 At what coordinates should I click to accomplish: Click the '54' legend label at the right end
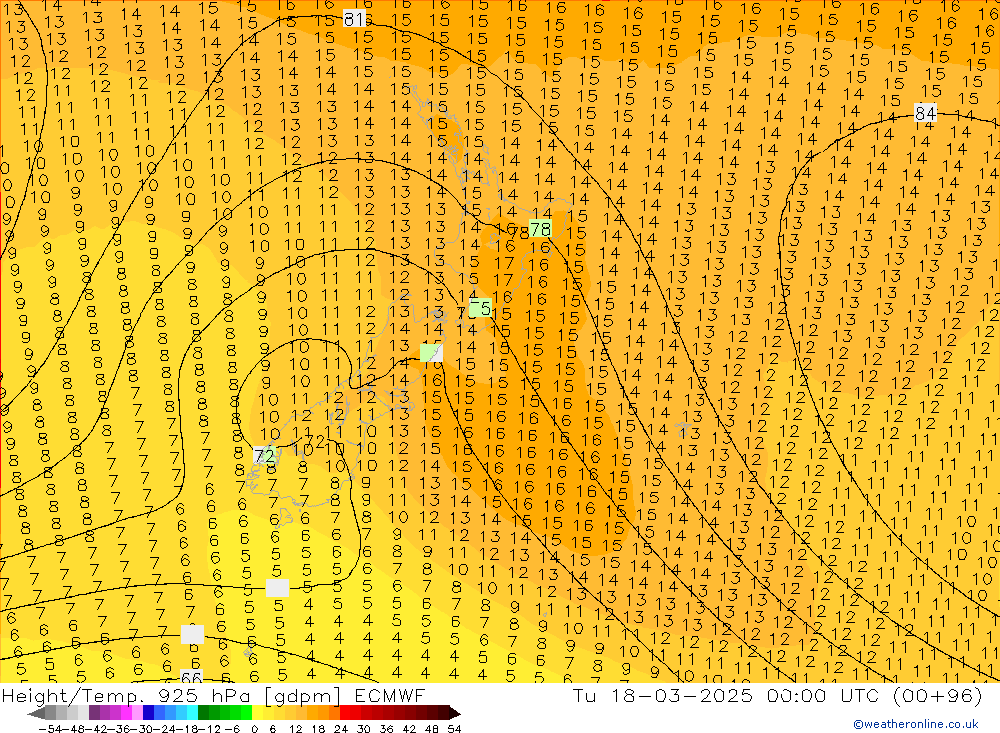[454, 729]
